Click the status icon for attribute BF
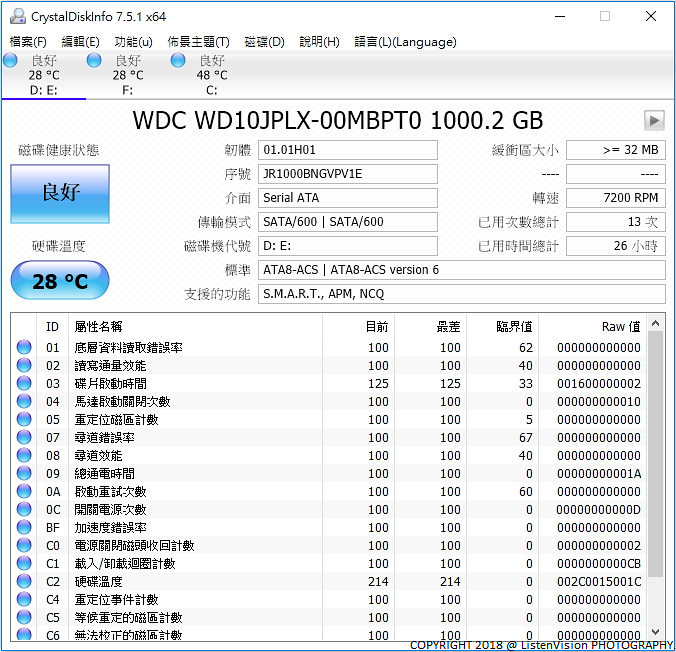This screenshot has width=676, height=652. pyautogui.click(x=24, y=527)
